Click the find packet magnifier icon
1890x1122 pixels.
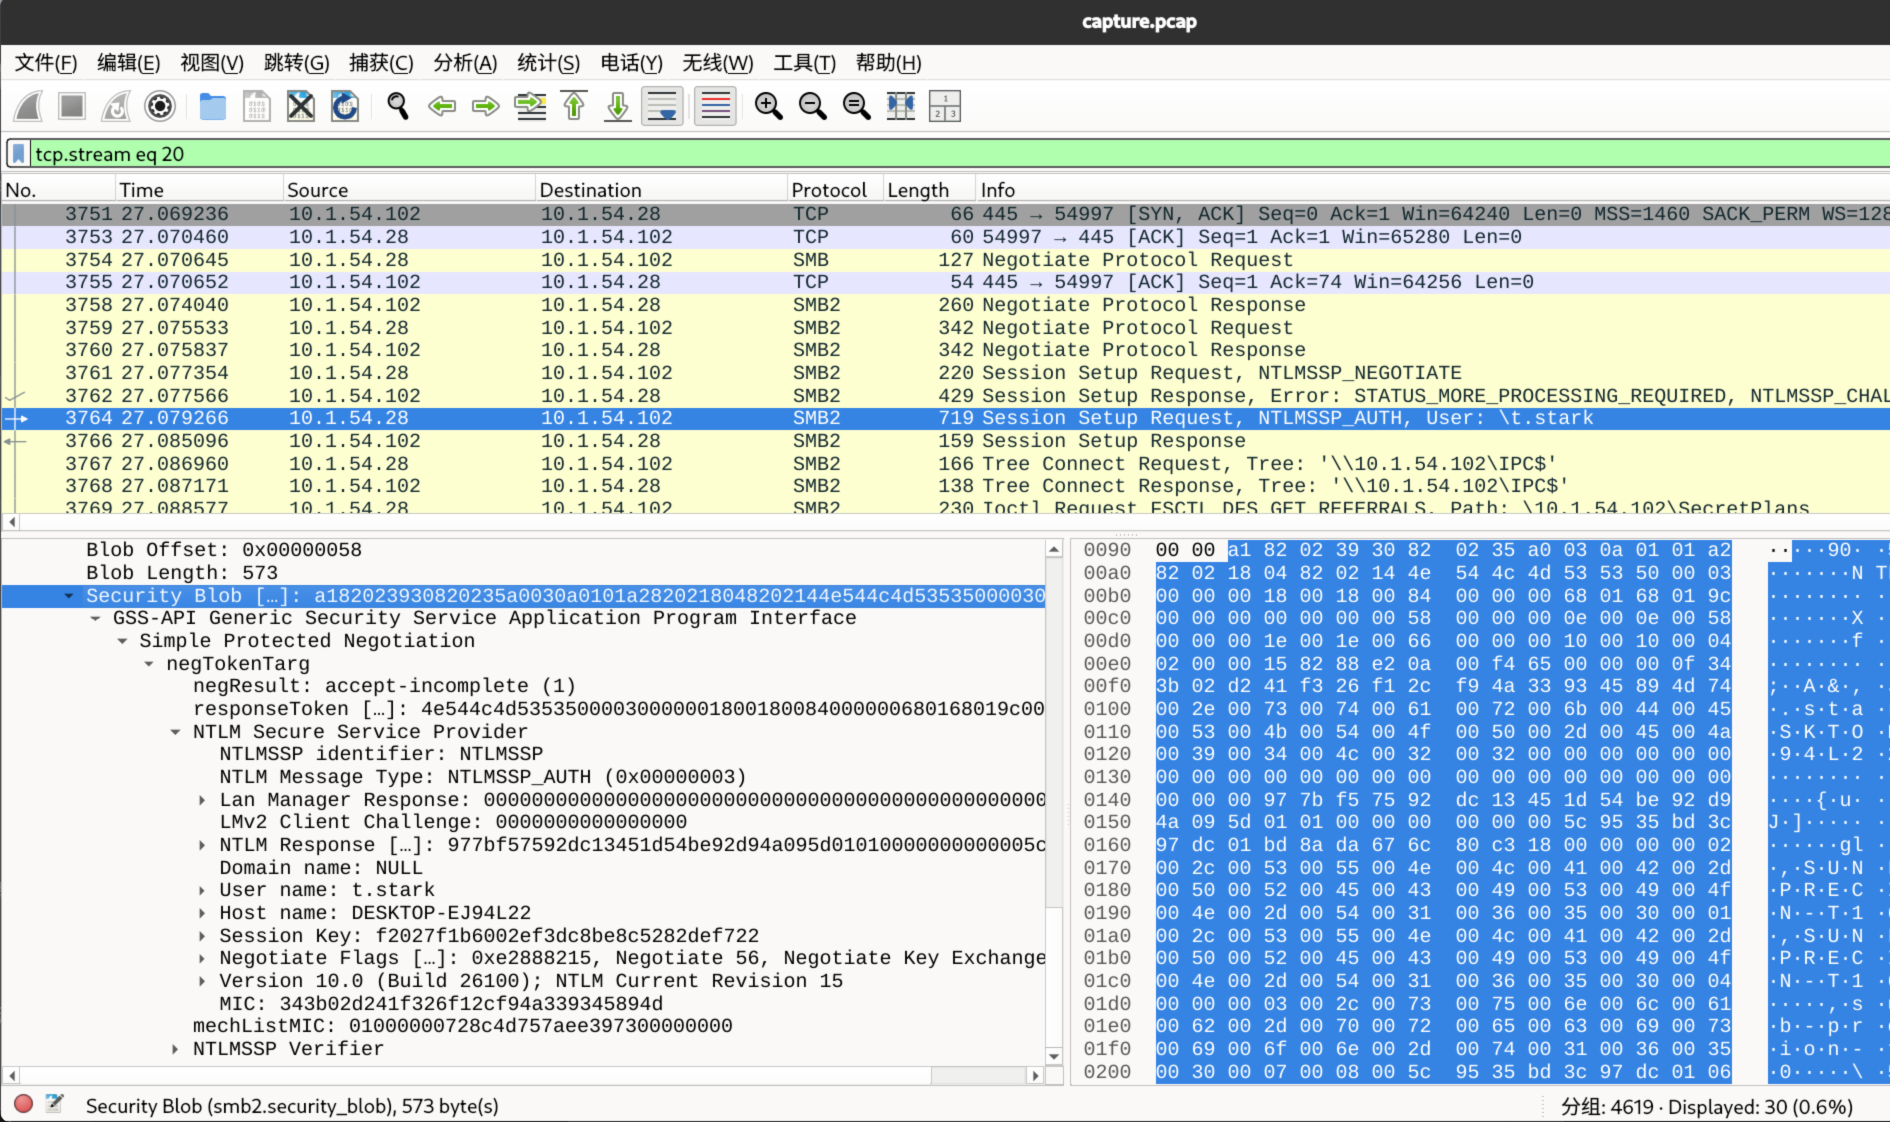[x=398, y=106]
